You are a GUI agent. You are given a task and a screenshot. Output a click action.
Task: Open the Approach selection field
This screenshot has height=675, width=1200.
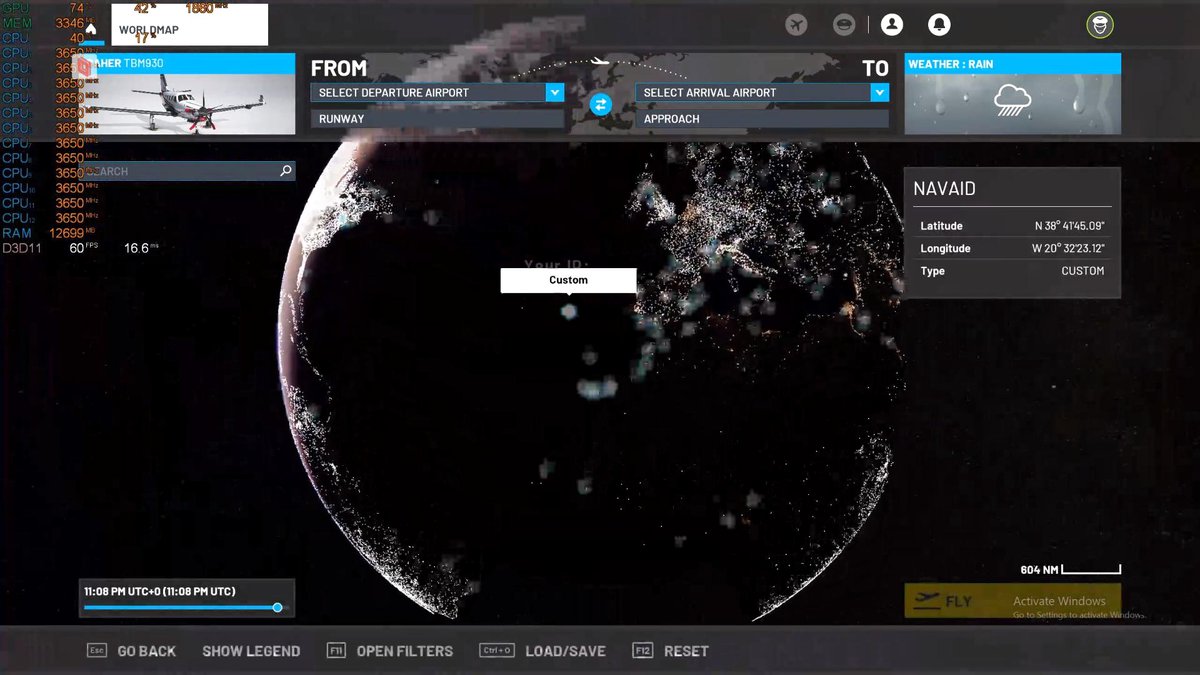point(761,119)
